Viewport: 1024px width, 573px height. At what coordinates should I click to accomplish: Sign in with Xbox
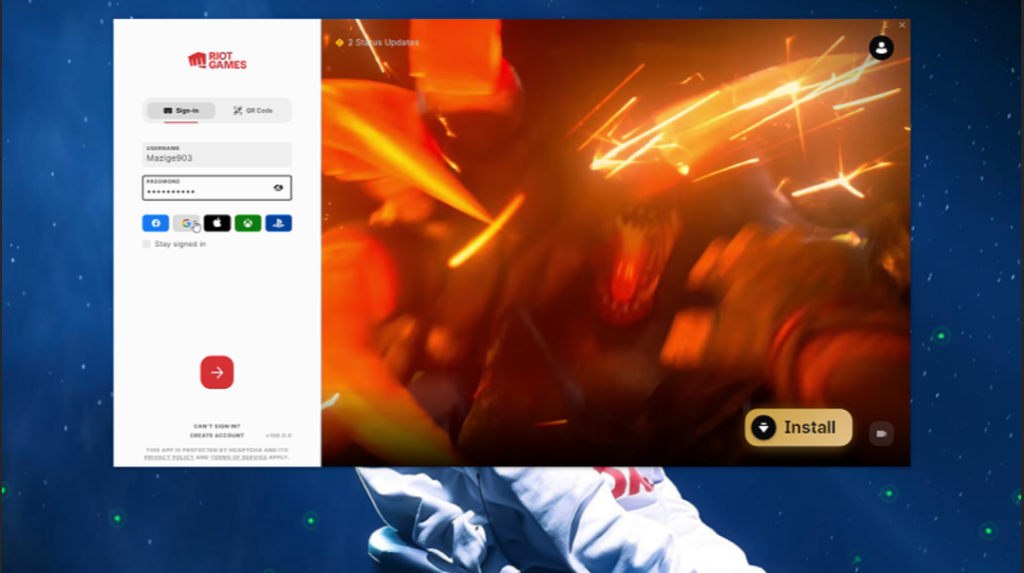[x=248, y=223]
